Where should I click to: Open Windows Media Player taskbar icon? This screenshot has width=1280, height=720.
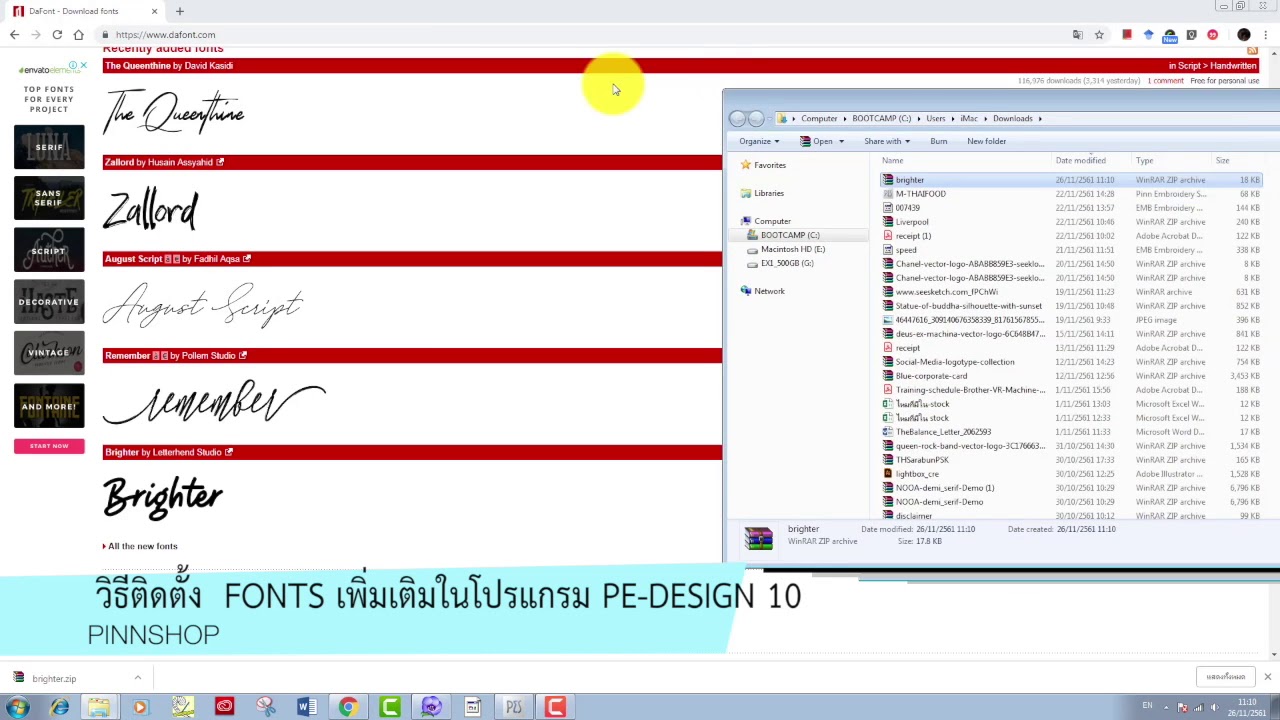coord(140,707)
